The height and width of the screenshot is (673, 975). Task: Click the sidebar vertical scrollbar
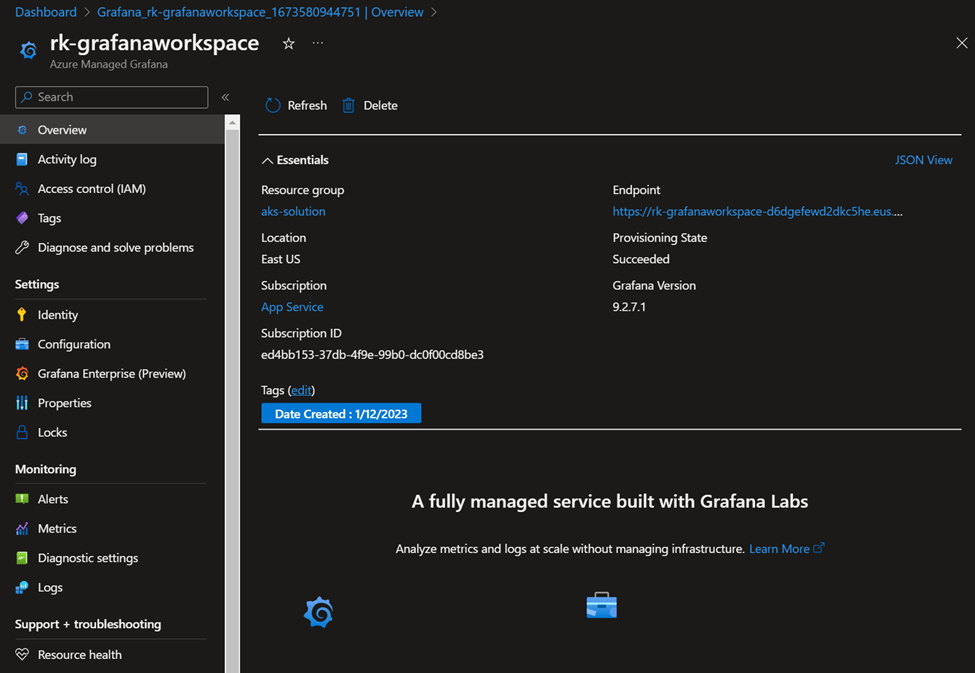pyautogui.click(x=232, y=400)
